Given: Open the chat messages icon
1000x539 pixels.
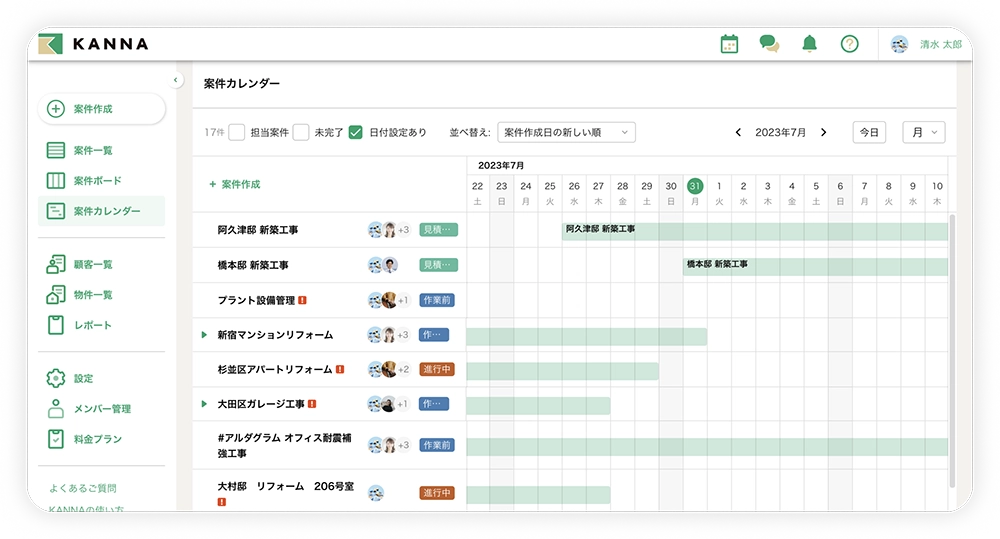Looking at the screenshot, I should (769, 44).
